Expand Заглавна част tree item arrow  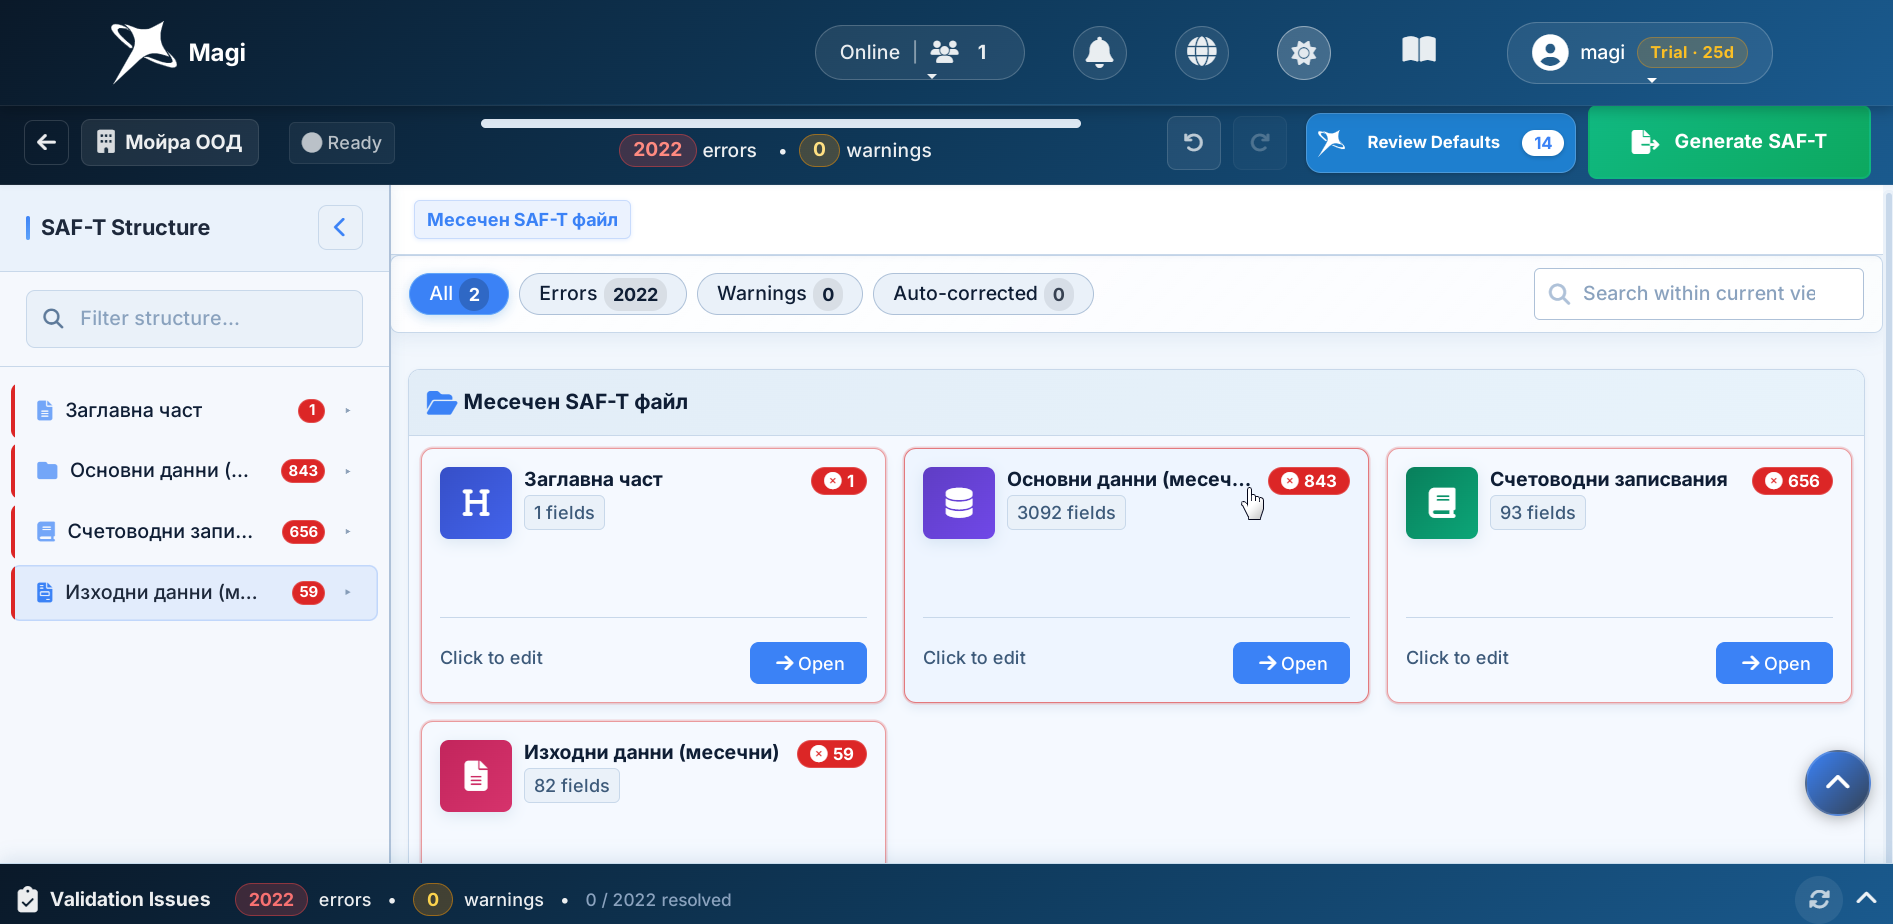pos(348,410)
